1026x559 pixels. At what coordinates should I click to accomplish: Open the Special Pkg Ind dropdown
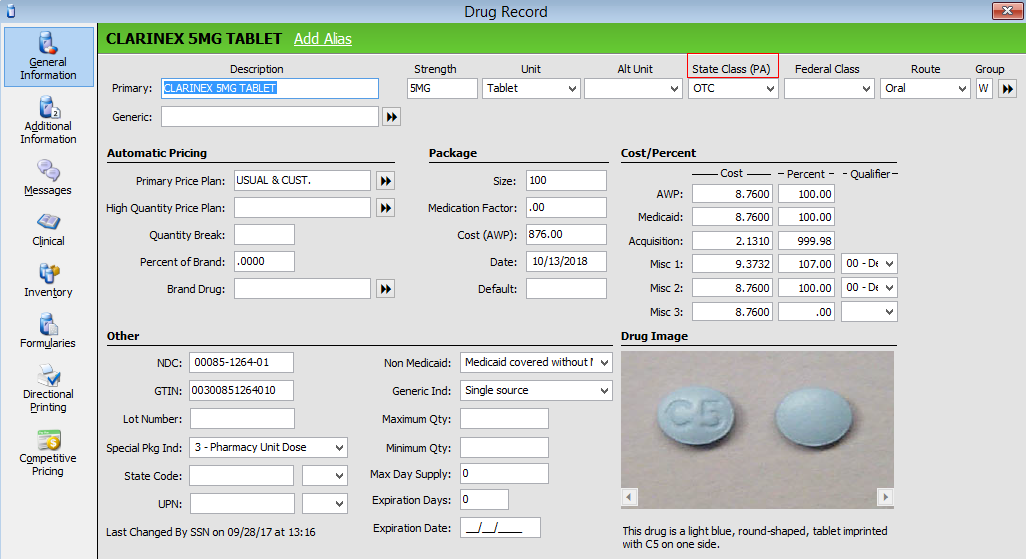click(268, 448)
